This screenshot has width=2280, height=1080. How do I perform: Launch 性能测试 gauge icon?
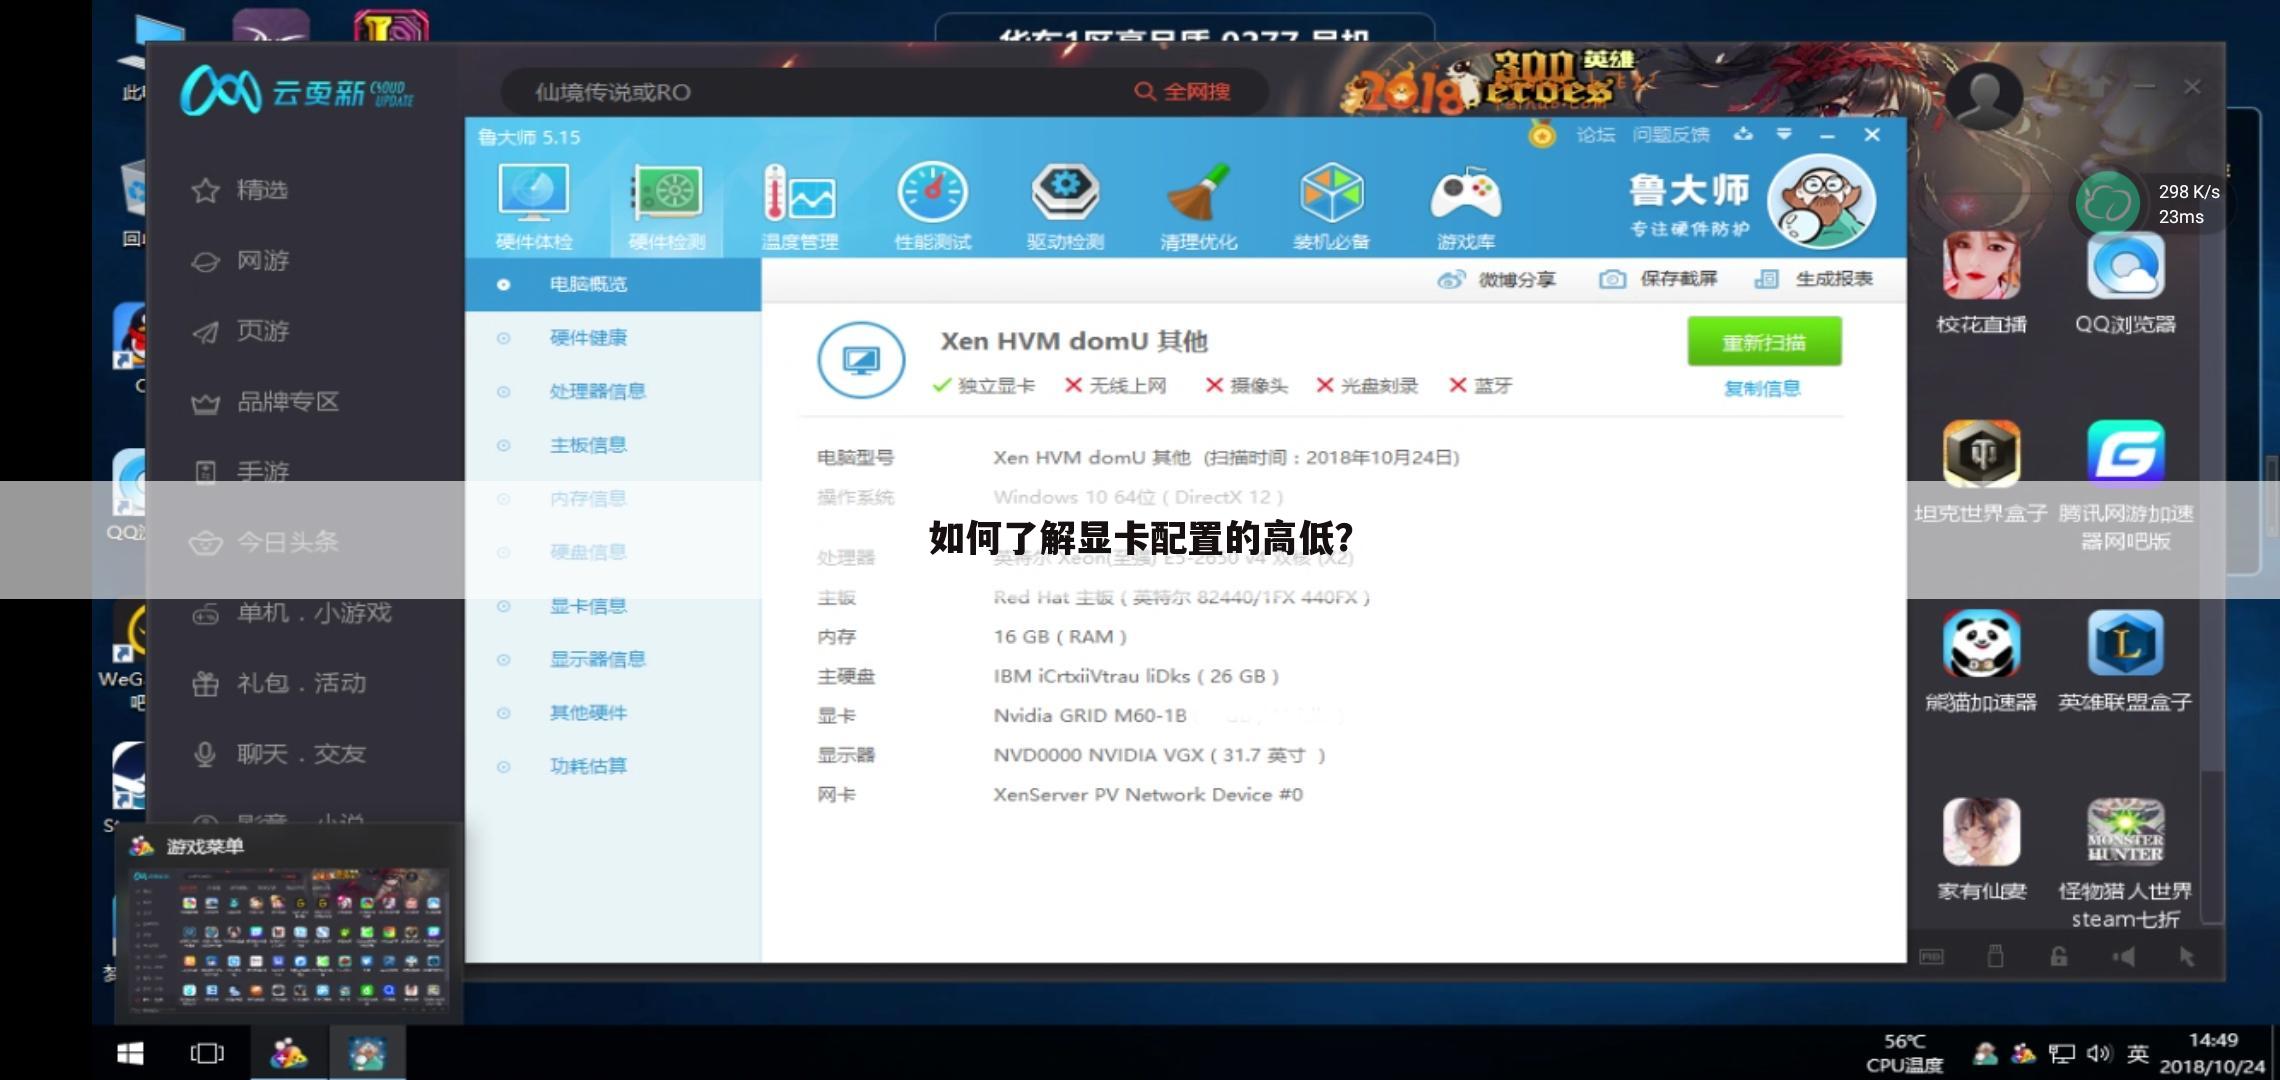[x=932, y=206]
